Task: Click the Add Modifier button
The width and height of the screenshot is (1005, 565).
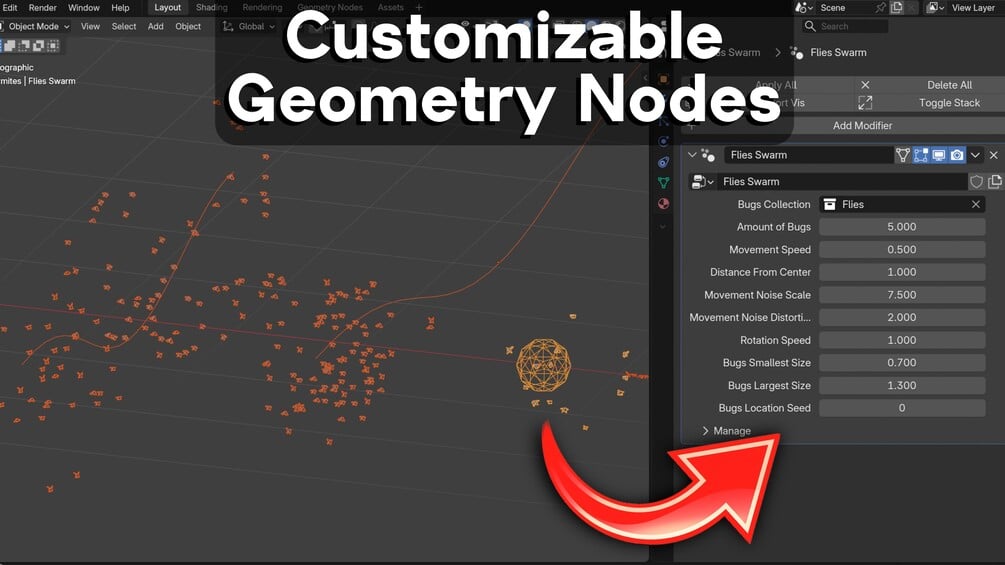Action: coord(843,126)
